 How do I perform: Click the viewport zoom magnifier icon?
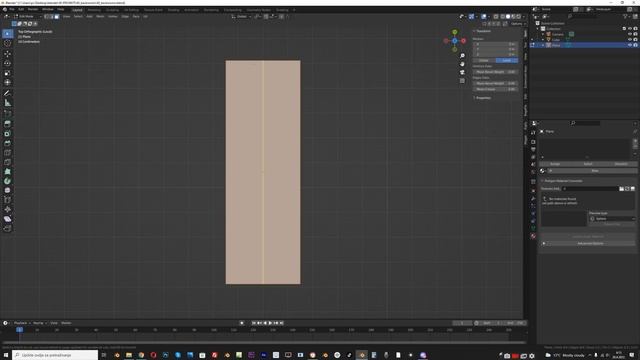coord(462,56)
